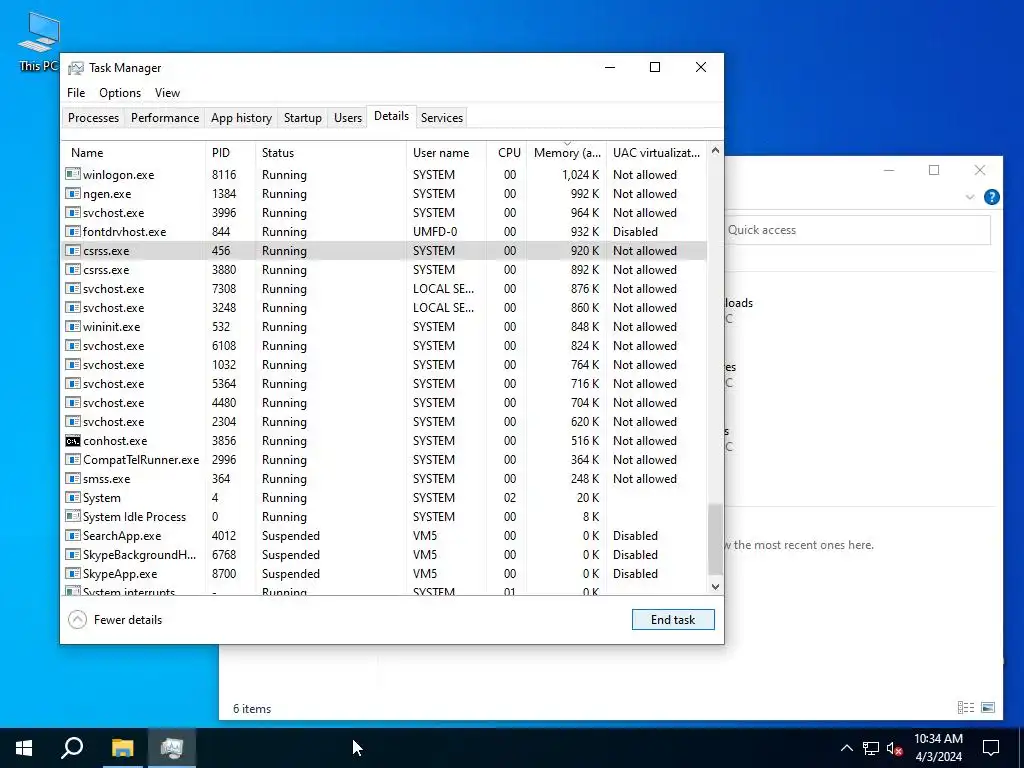Sort by the PID column header
The width and height of the screenshot is (1024, 768).
(230, 153)
